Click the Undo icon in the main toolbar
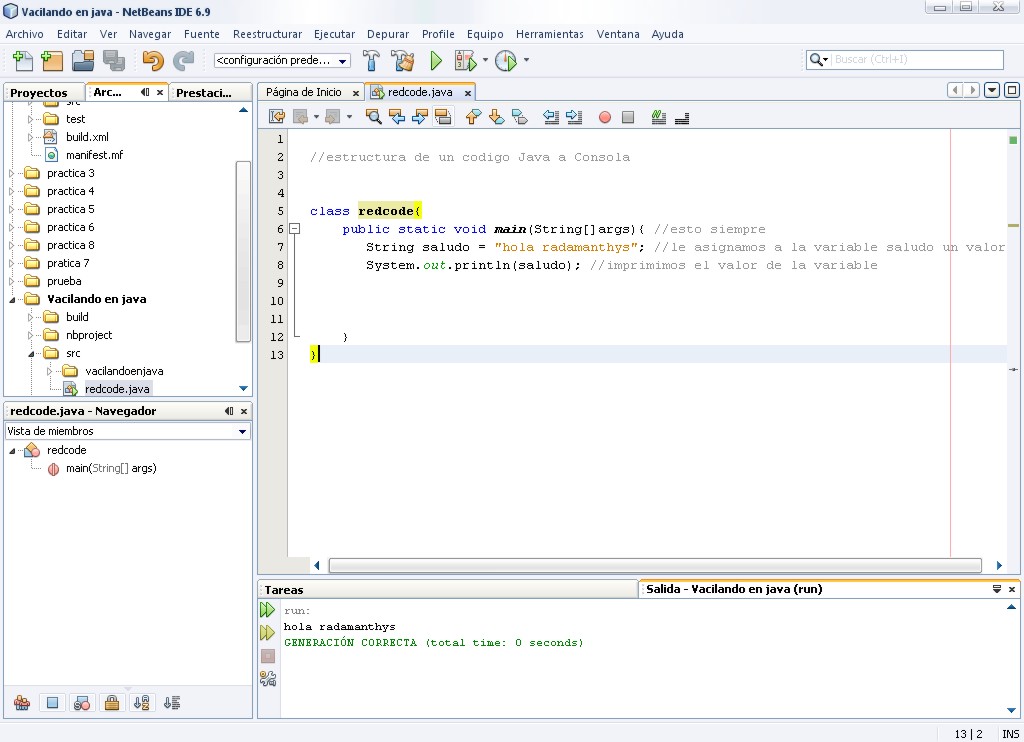Viewport: 1024px width, 742px height. 153,60
